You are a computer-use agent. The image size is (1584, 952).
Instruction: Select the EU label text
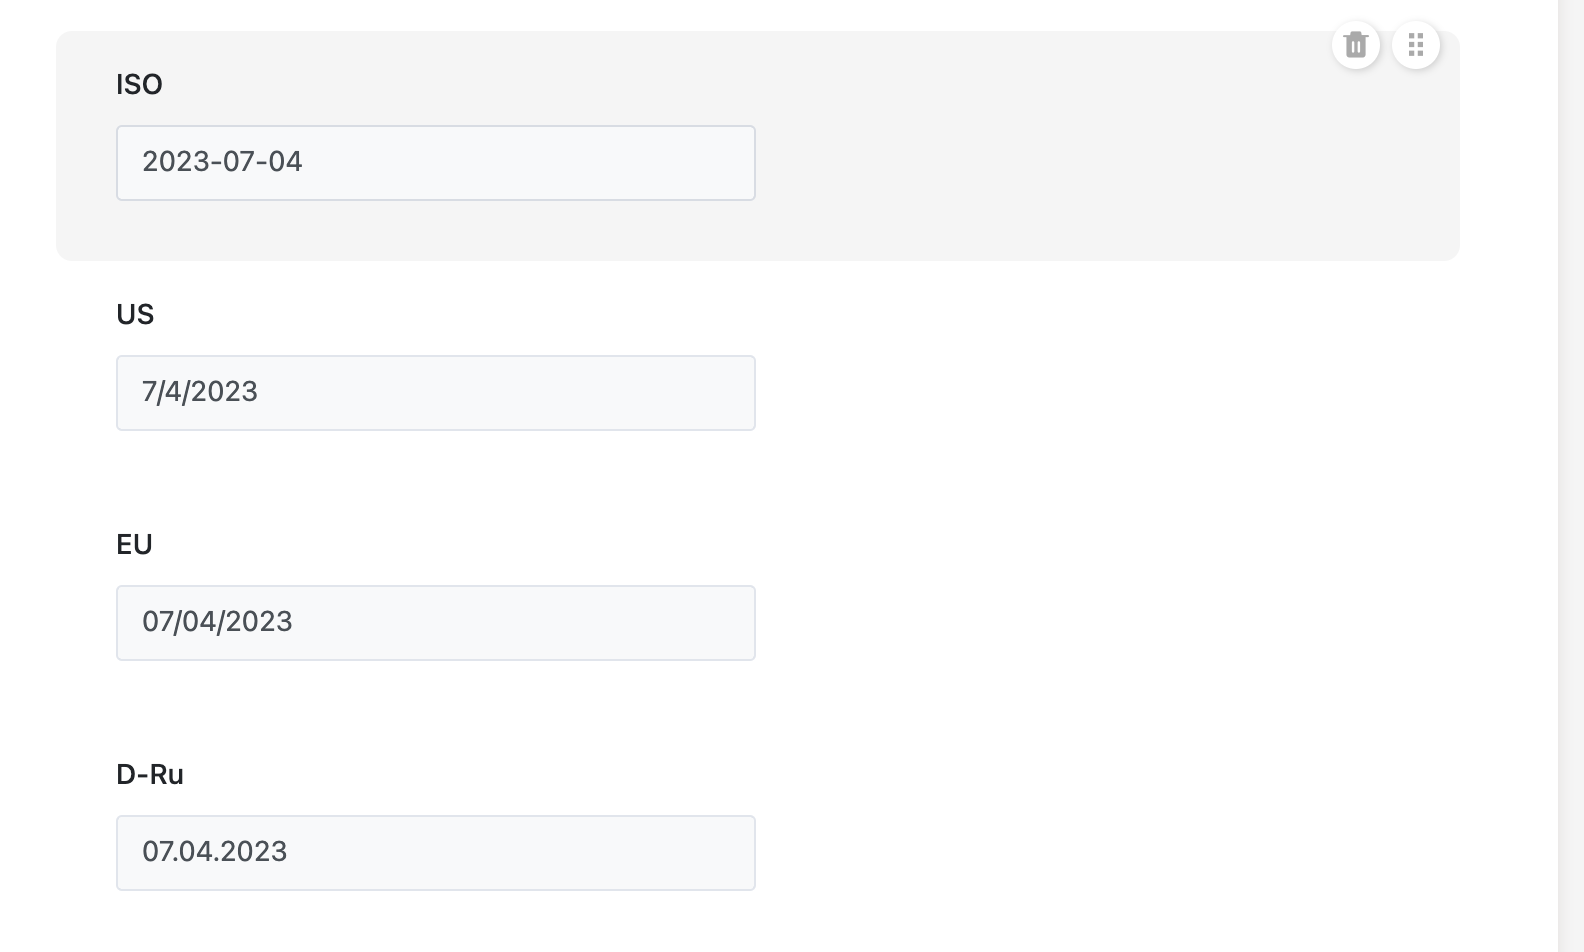pyautogui.click(x=134, y=545)
